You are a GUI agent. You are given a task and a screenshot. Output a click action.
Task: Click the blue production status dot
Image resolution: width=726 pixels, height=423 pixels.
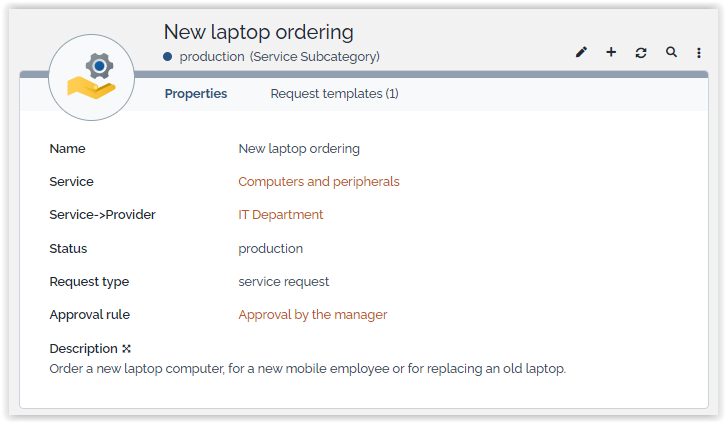[x=168, y=57]
